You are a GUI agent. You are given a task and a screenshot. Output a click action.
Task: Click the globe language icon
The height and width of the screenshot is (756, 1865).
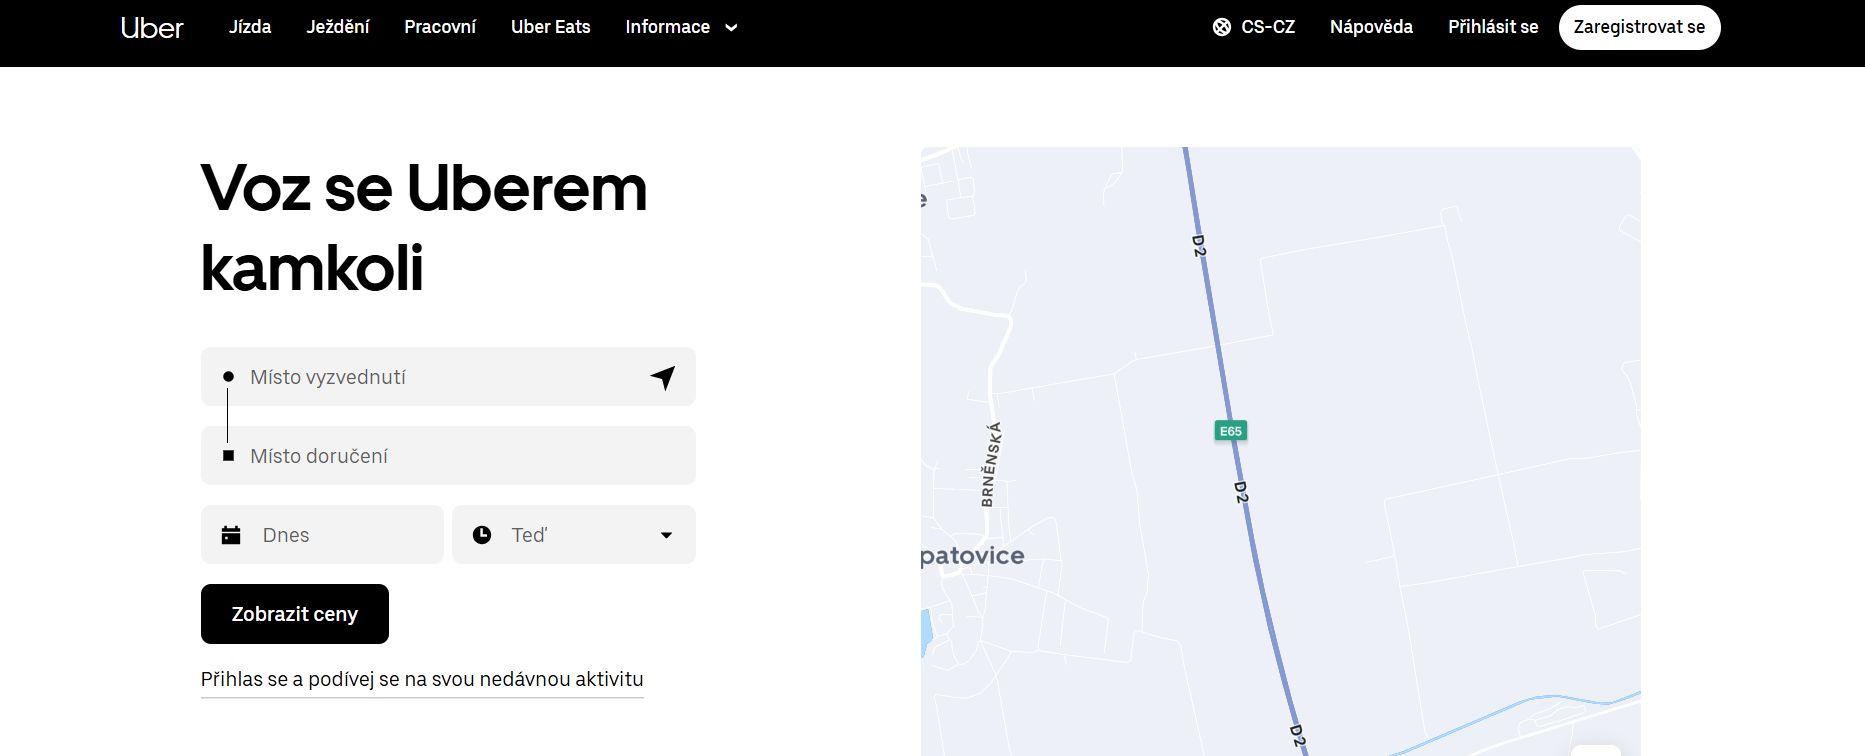point(1221,27)
